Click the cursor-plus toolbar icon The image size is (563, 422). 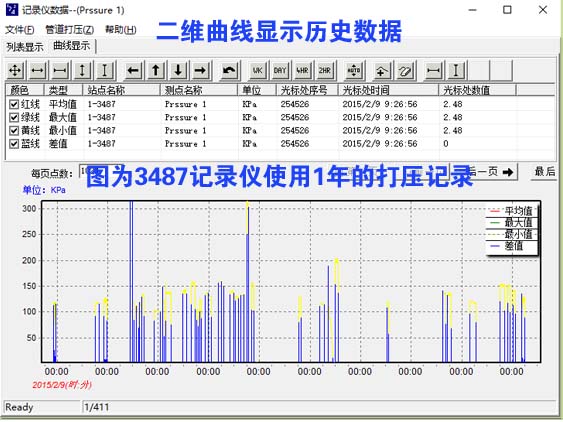382,70
